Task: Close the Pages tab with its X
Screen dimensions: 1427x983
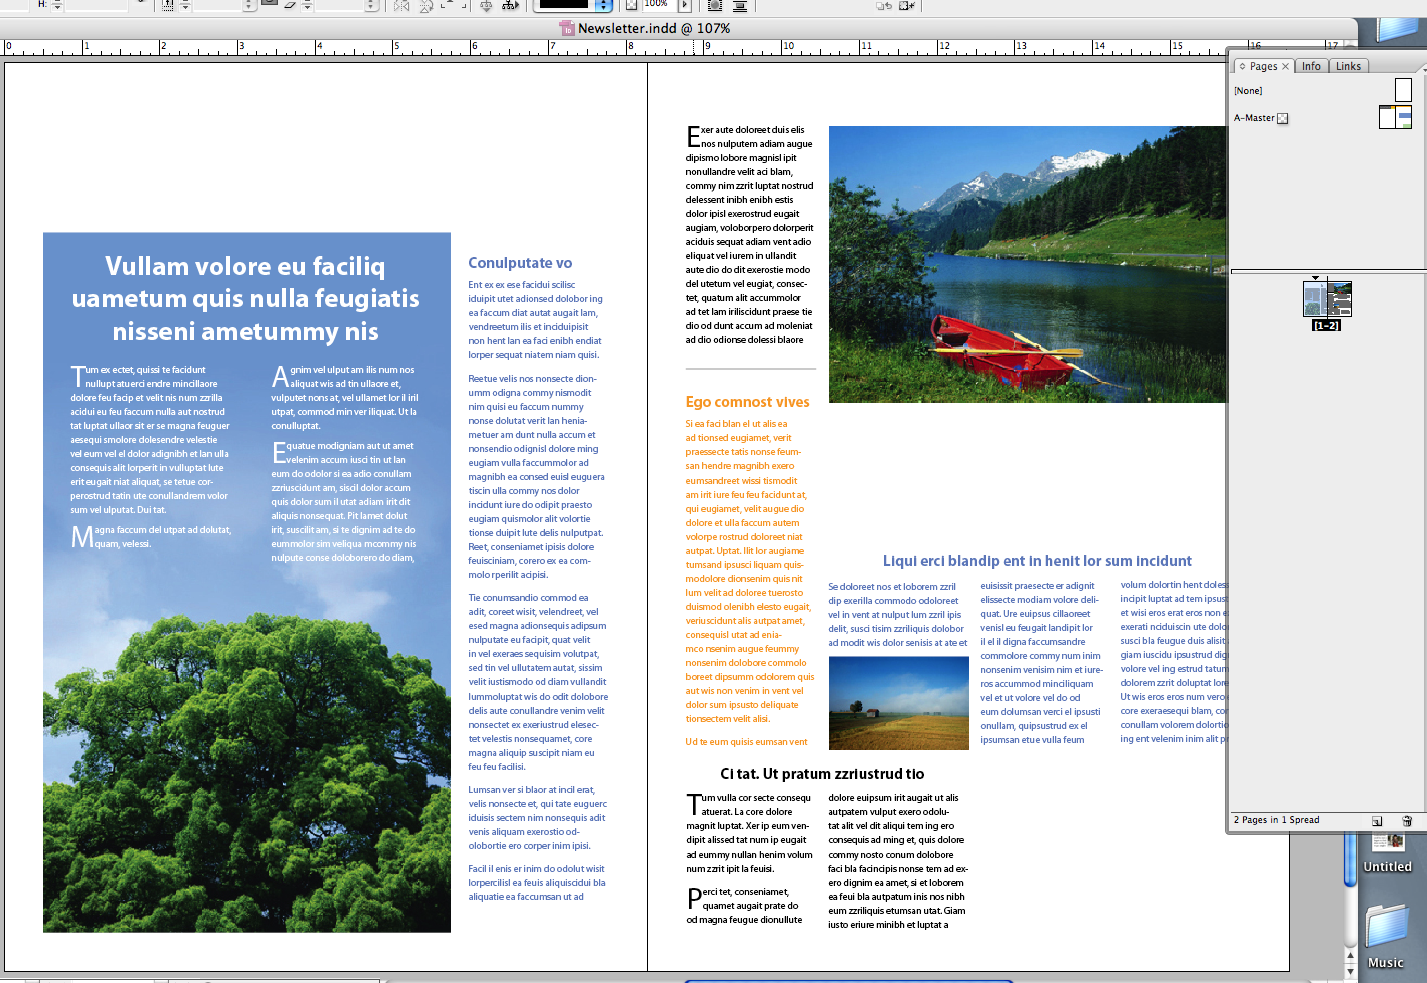Action: click(x=1286, y=66)
